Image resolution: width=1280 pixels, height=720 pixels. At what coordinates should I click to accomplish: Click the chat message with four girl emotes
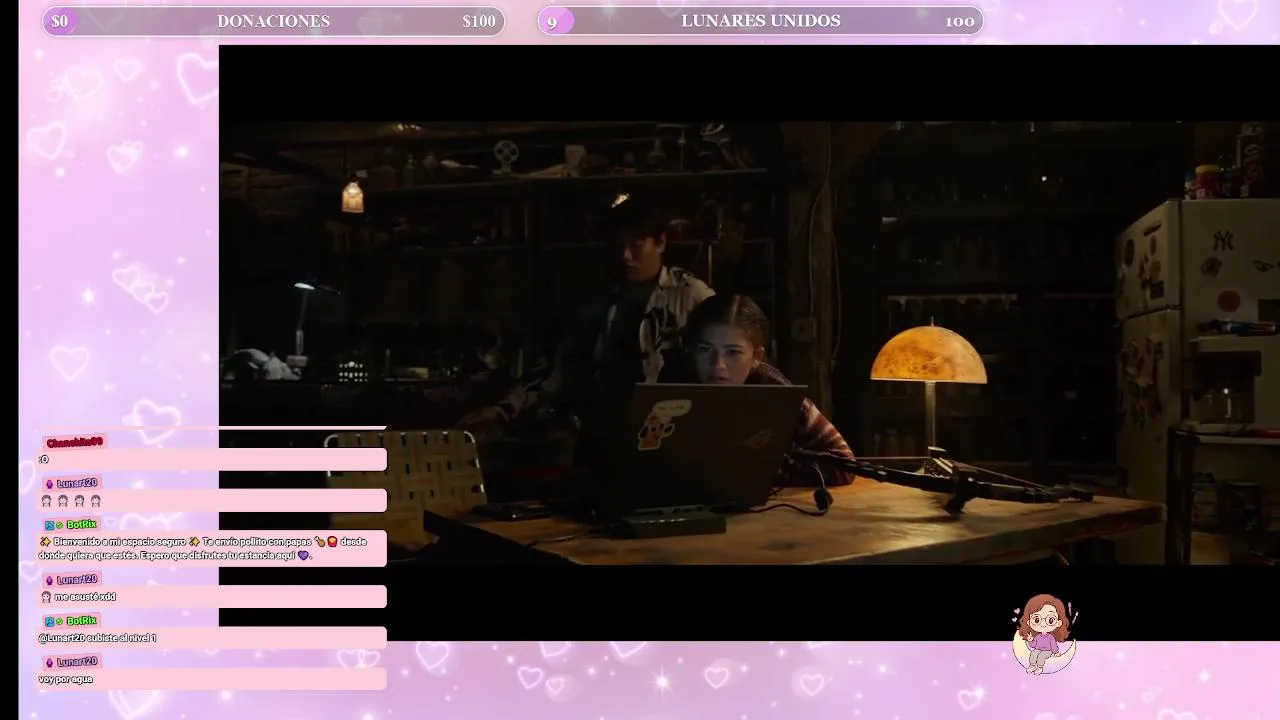point(212,500)
